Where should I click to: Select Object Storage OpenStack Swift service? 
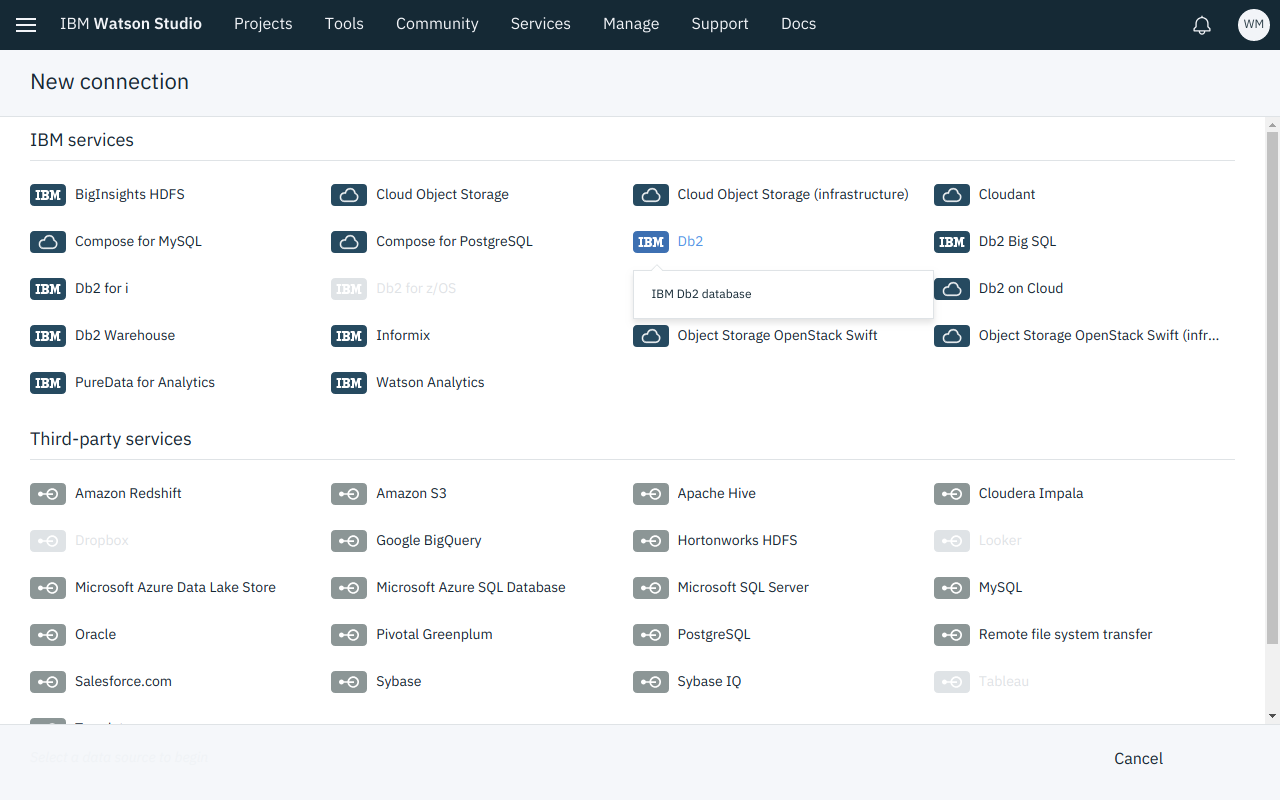777,336
